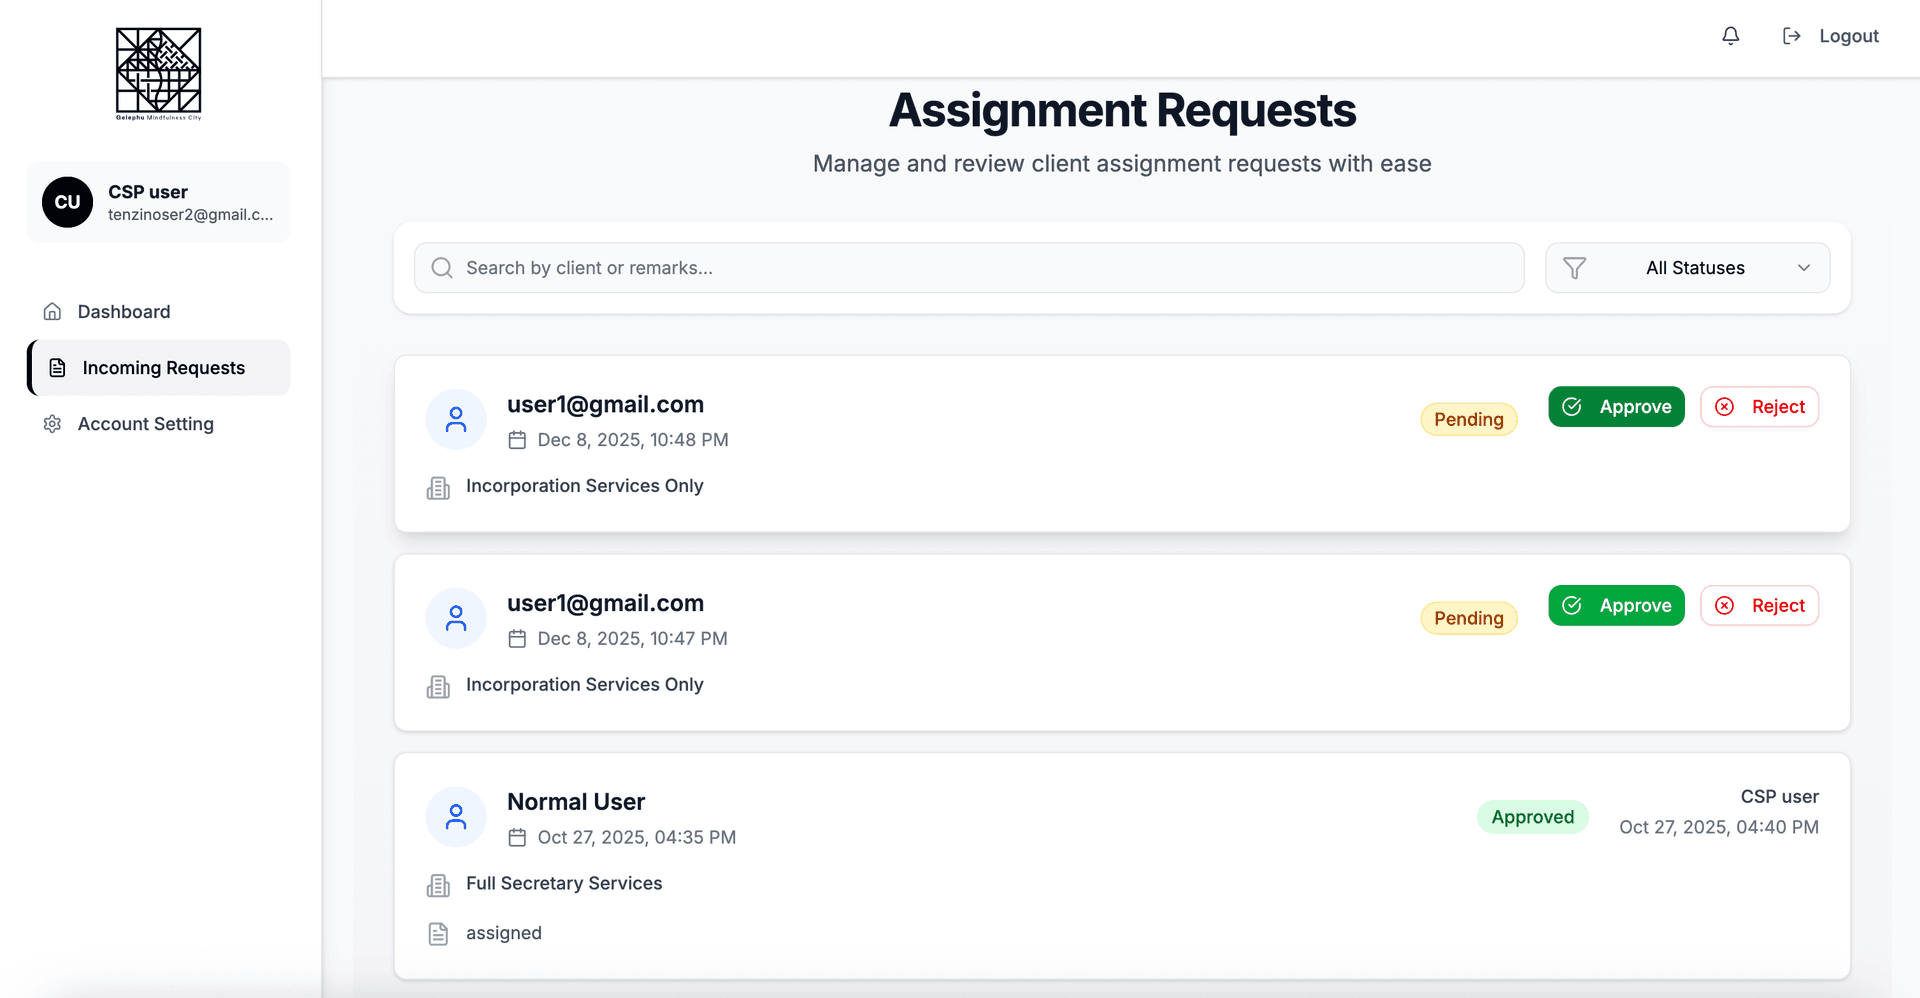The width and height of the screenshot is (1920, 998).
Task: Click the user avatar icon on first pending request
Action: pyautogui.click(x=456, y=419)
